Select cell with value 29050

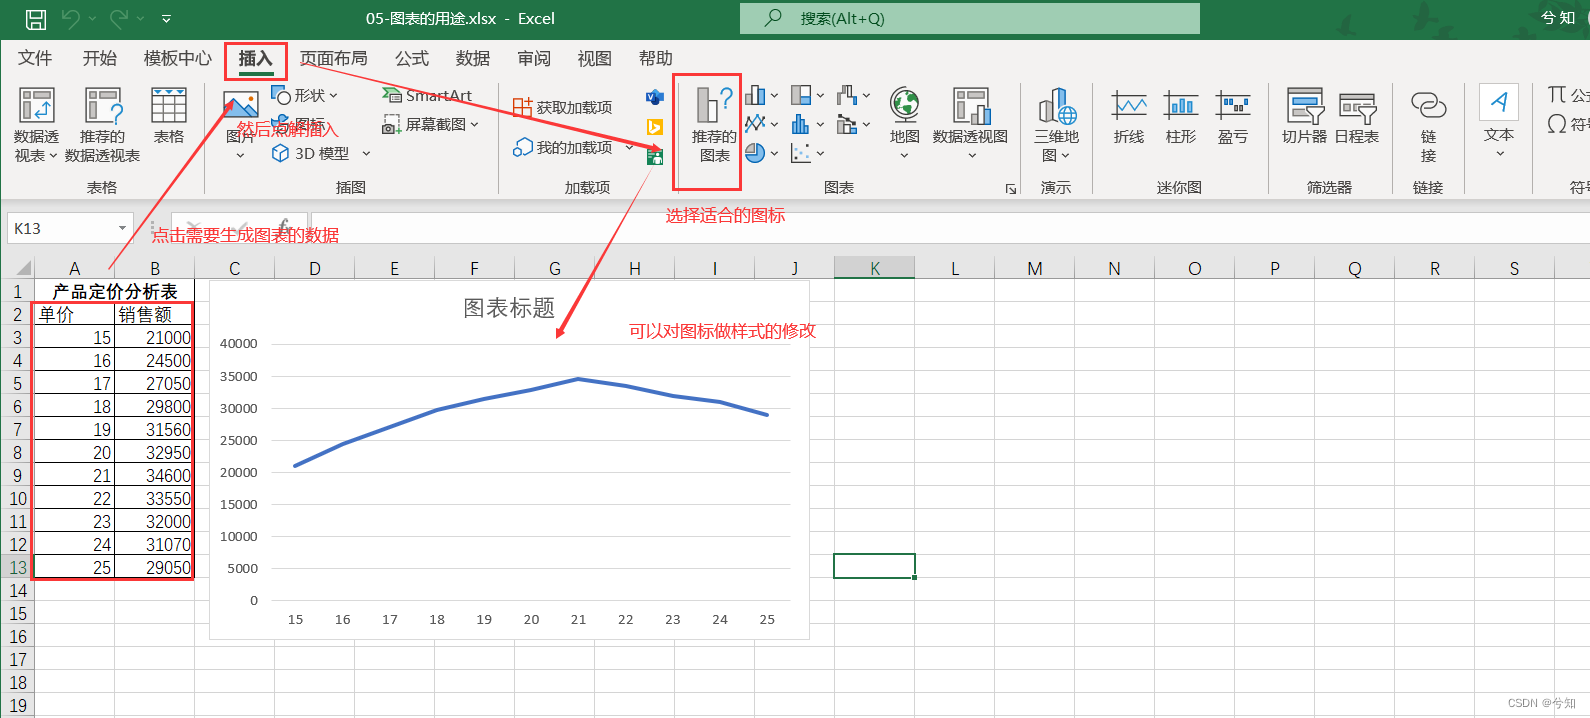point(154,567)
